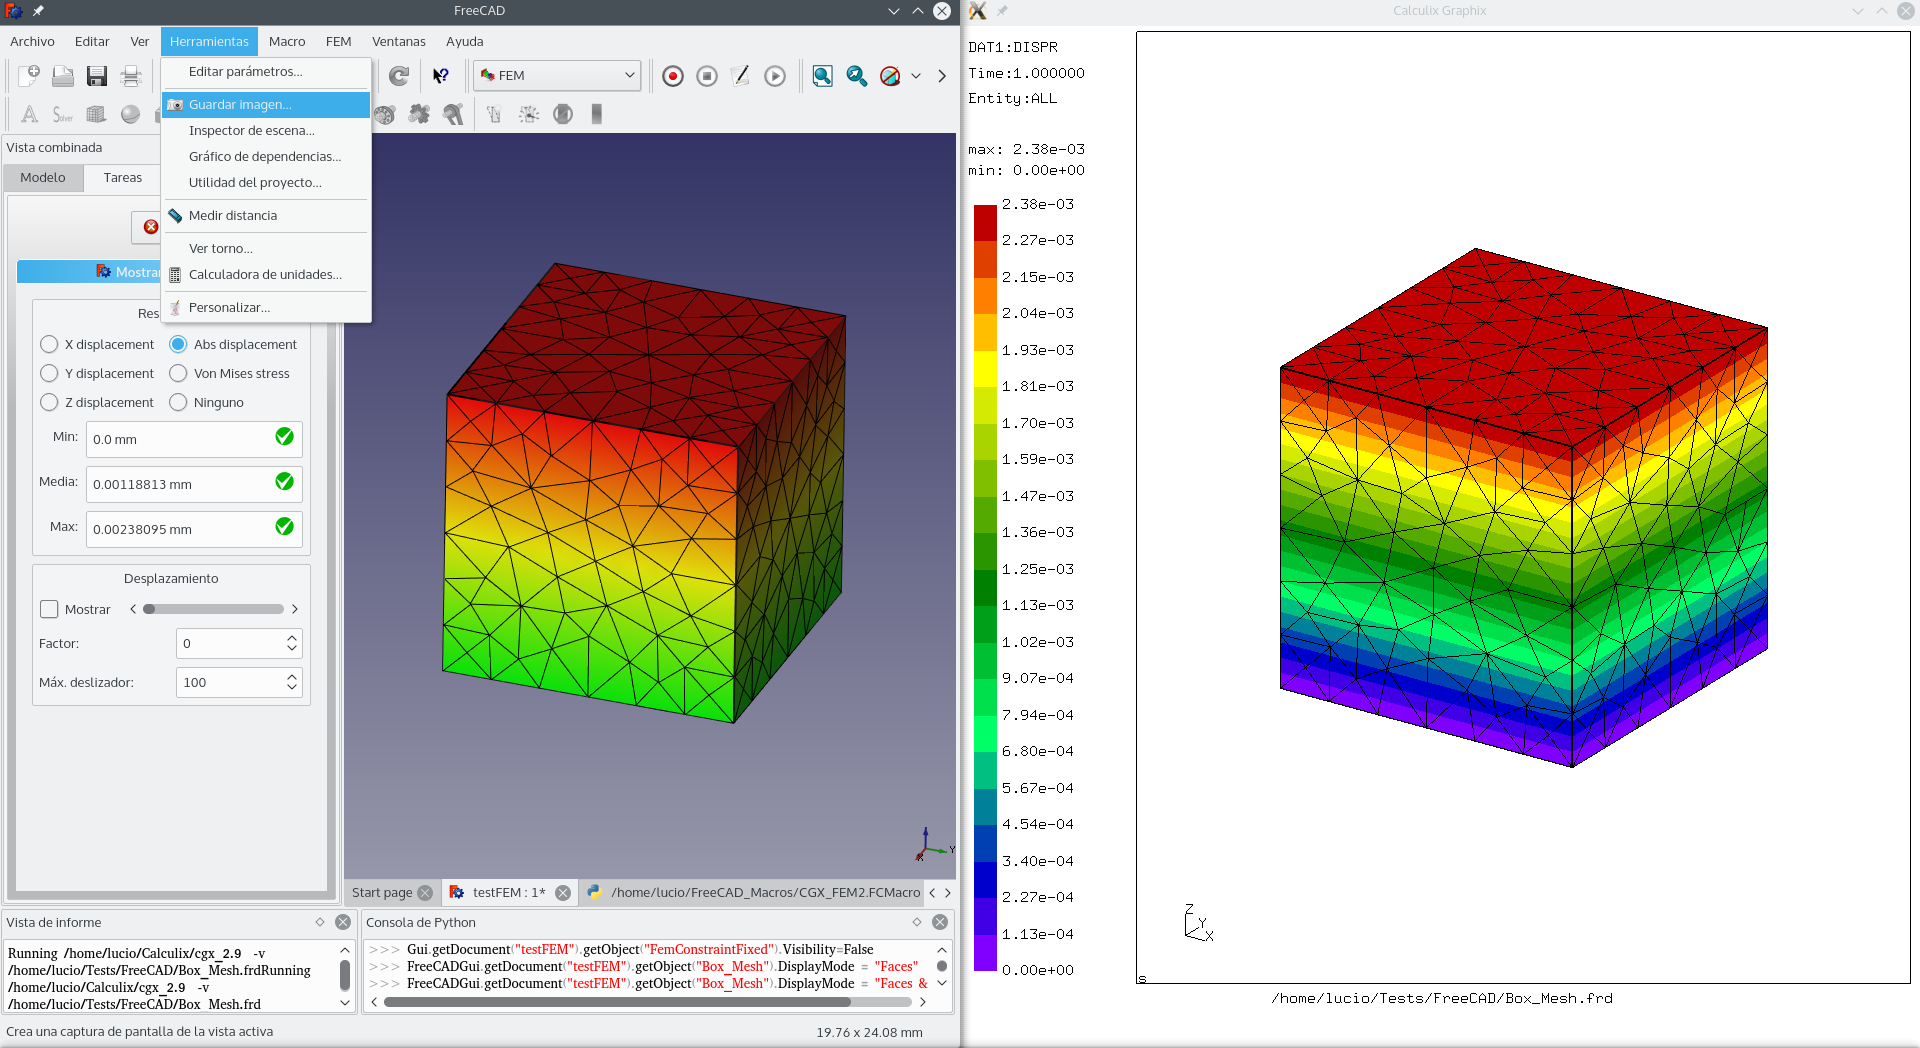Start macro recording with red record icon
1920x1048 pixels.
[x=673, y=76]
